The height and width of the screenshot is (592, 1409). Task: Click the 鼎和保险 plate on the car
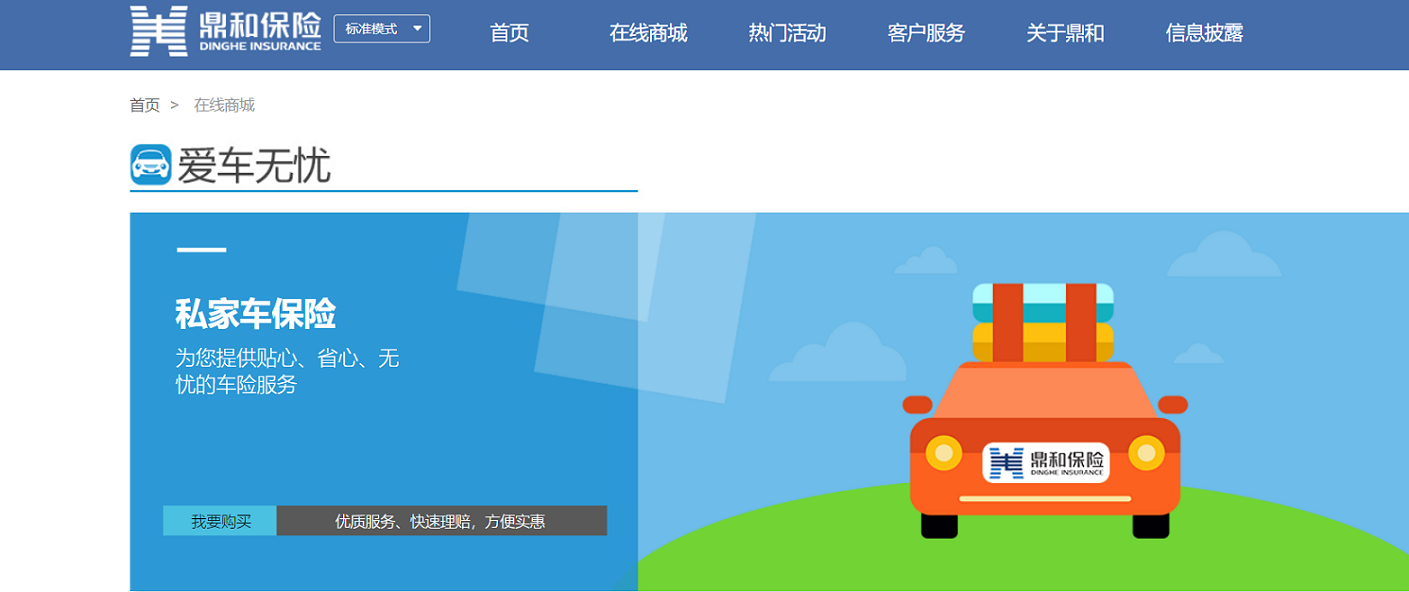pos(1046,462)
